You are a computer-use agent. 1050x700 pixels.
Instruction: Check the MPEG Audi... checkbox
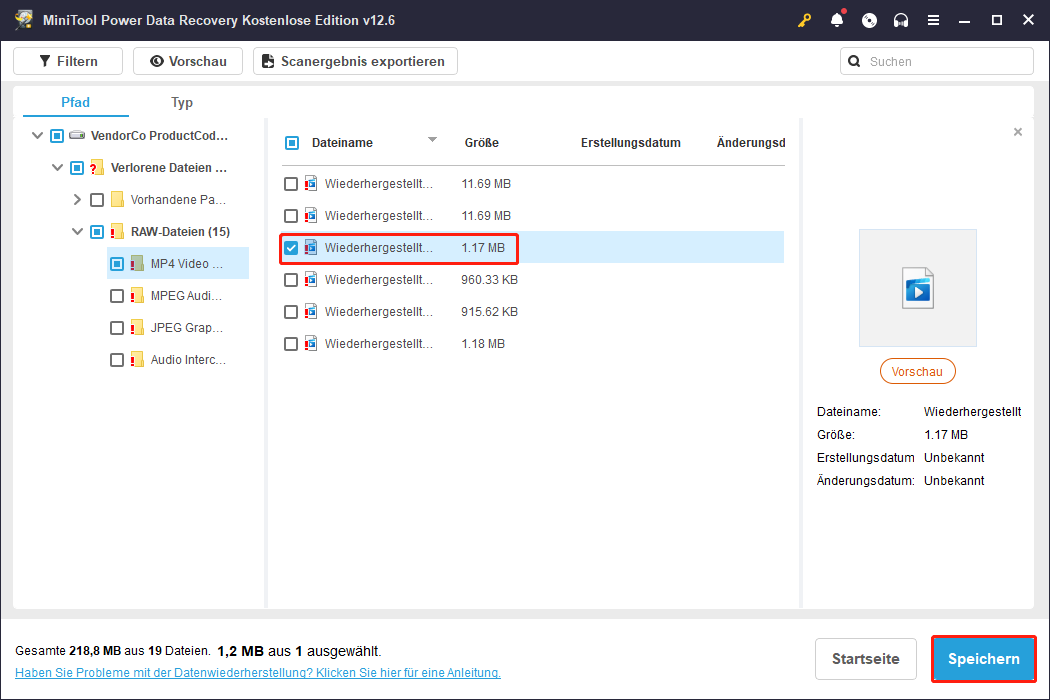117,295
